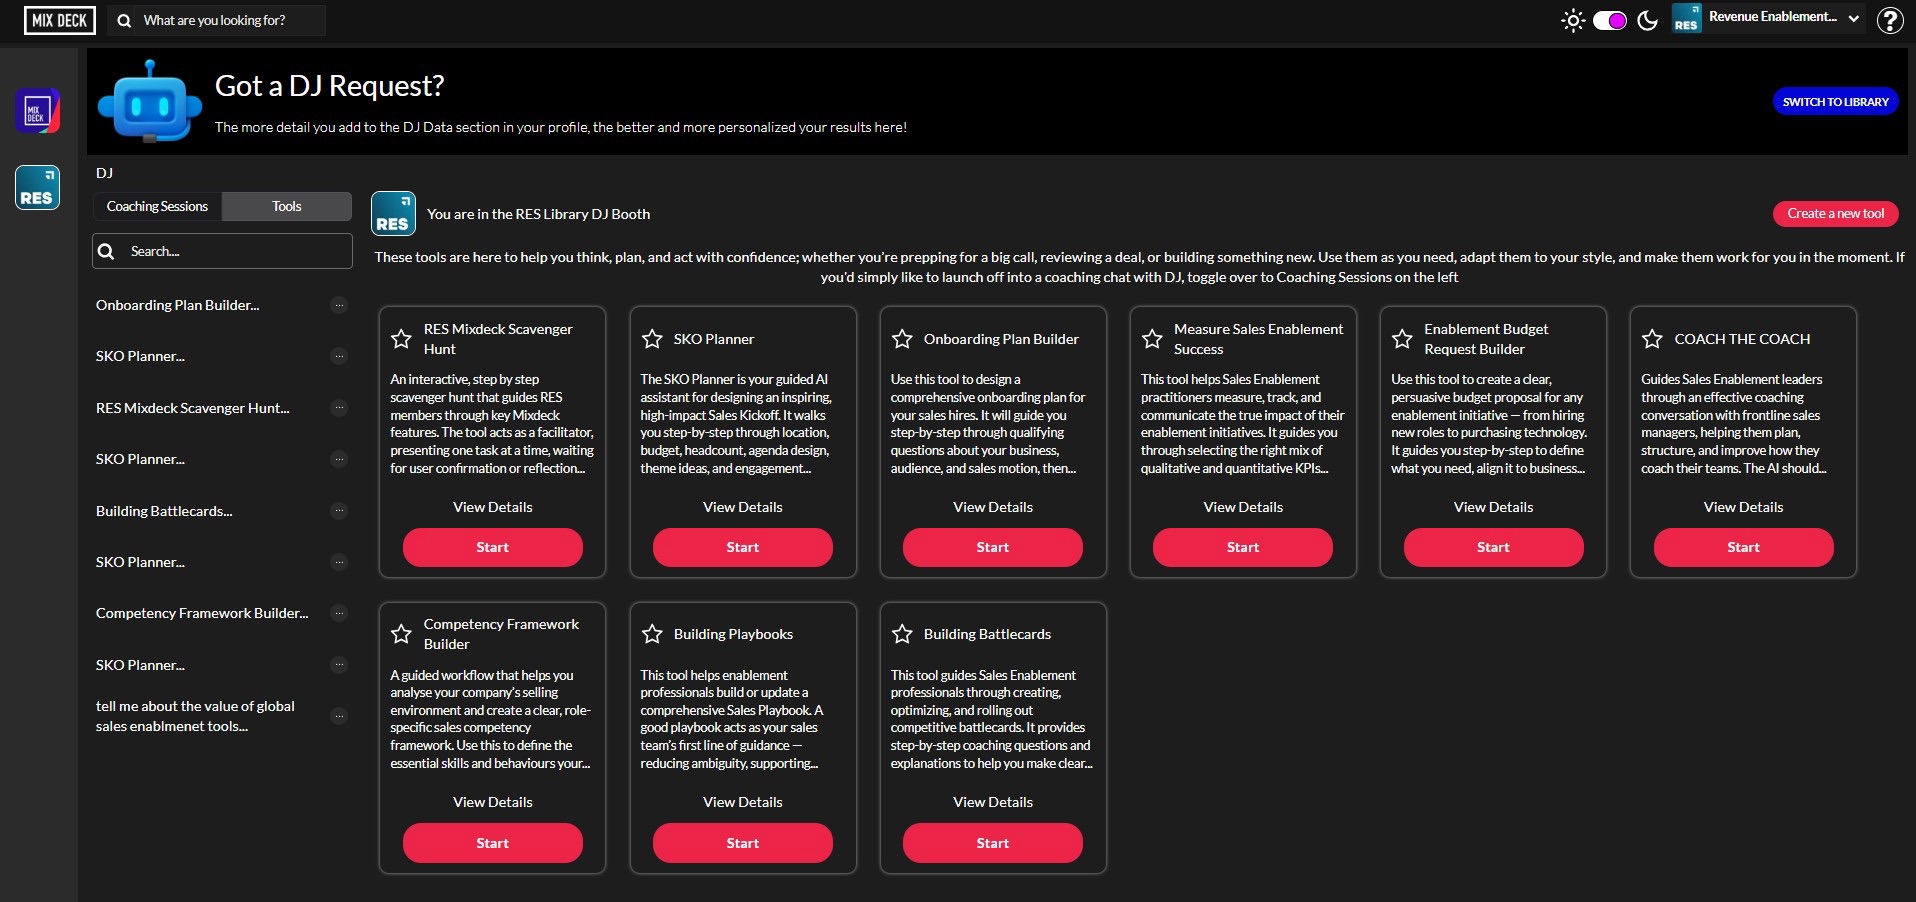Open the help question mark icon
The height and width of the screenshot is (902, 1916).
click(1889, 20)
